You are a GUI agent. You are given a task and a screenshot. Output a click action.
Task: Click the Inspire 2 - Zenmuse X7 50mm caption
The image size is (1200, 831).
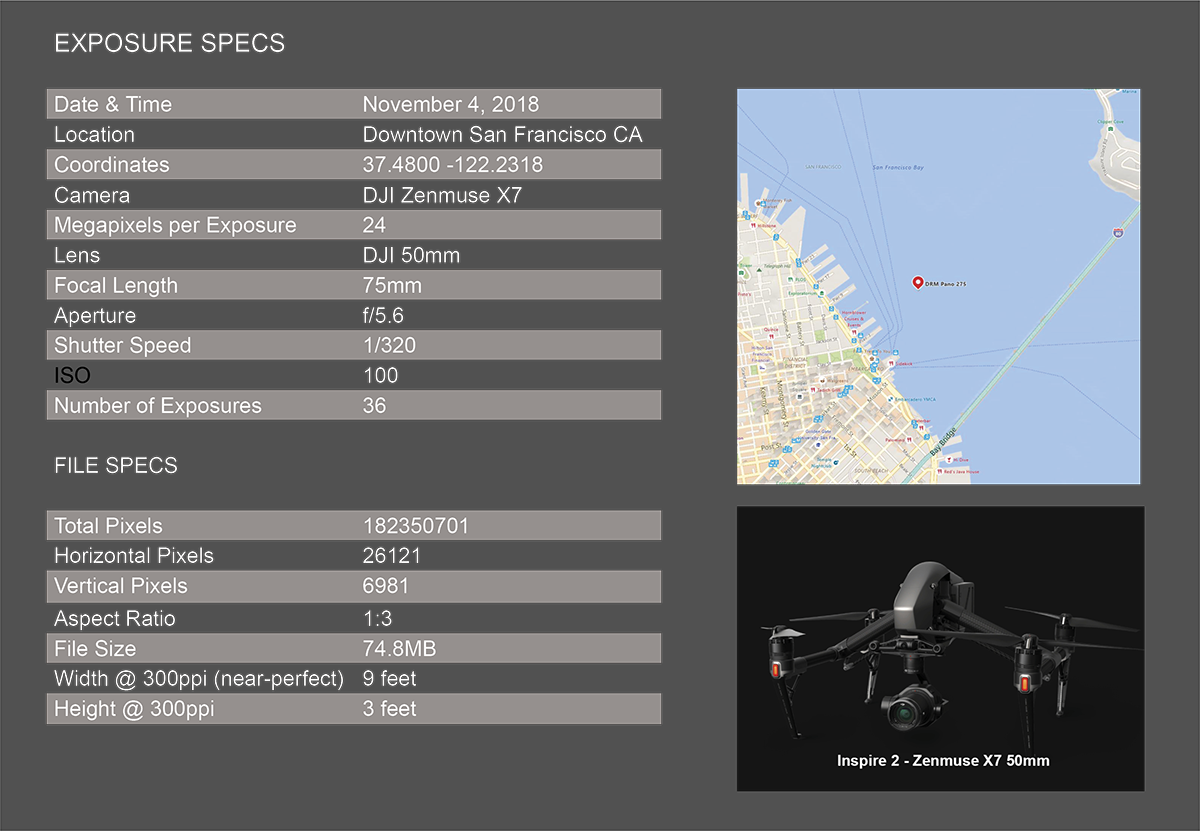(942, 761)
